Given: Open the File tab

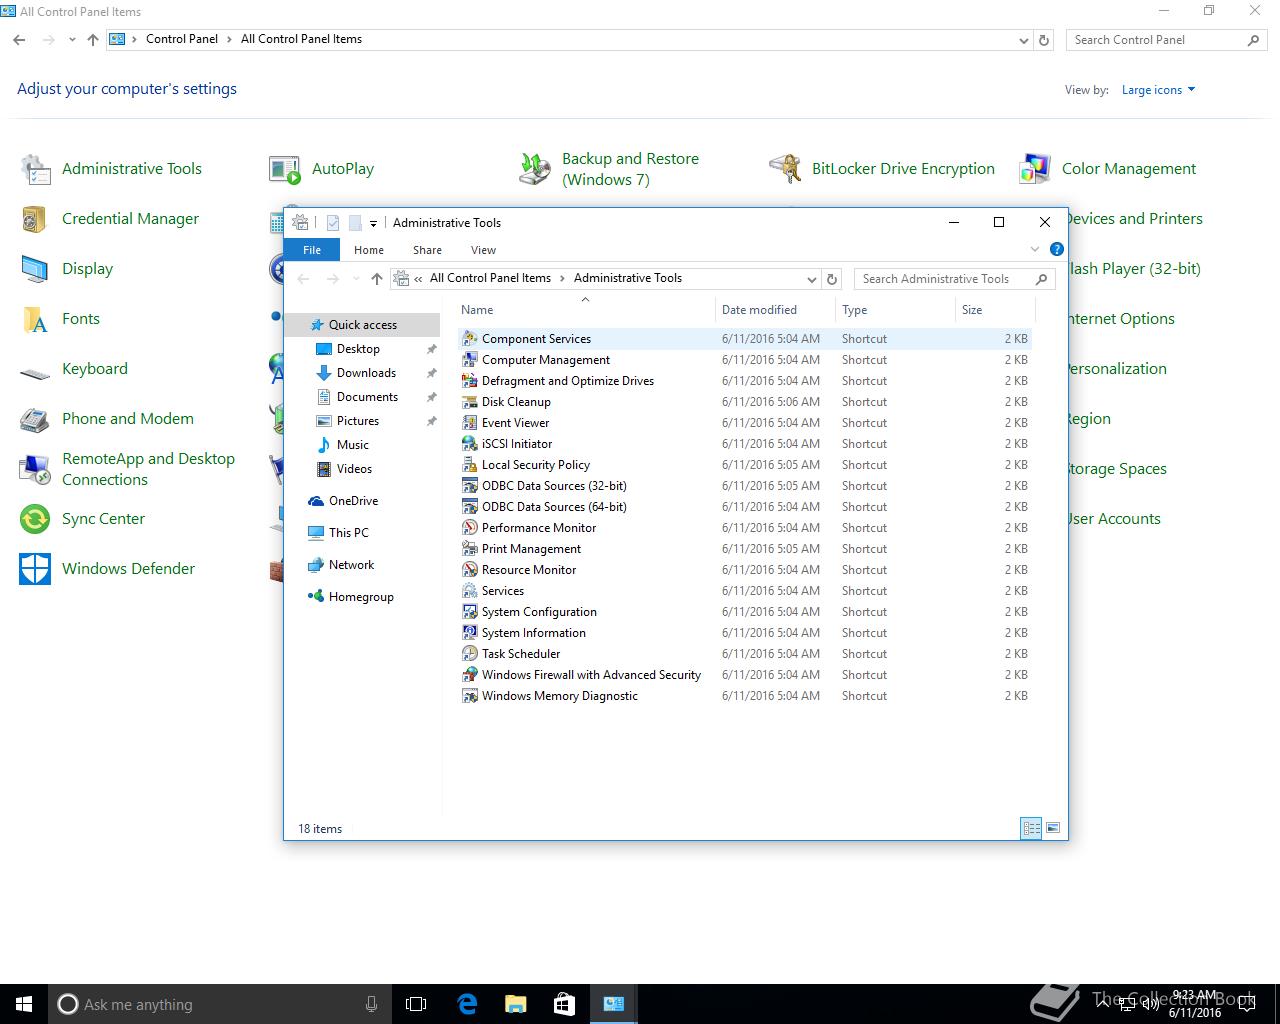Looking at the screenshot, I should coord(312,250).
